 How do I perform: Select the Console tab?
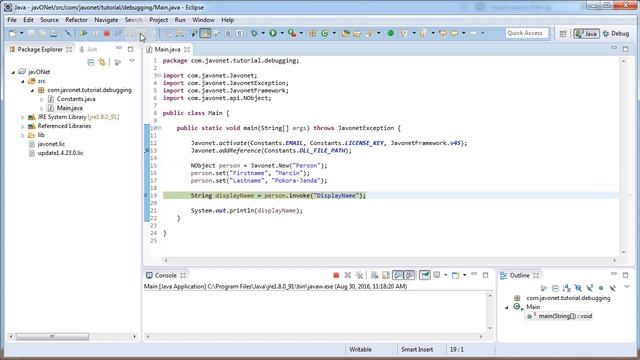(x=166, y=276)
